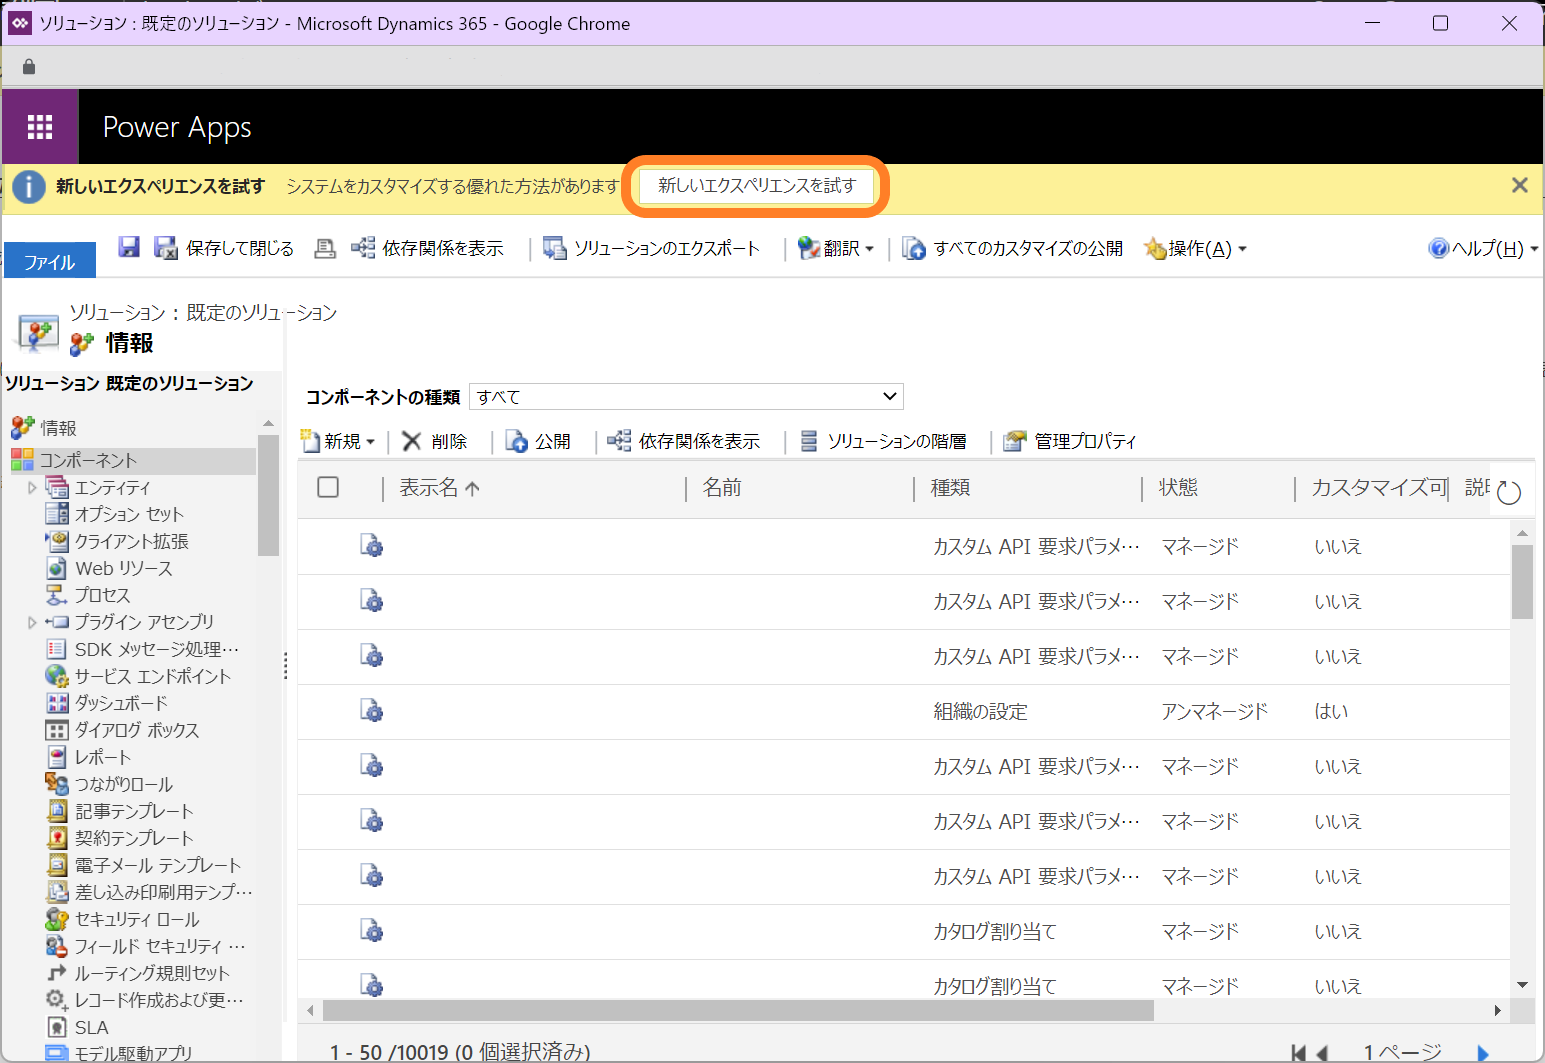The width and height of the screenshot is (1545, 1063).
Task: Click 保存して閉じる in the toolbar
Action: point(224,248)
